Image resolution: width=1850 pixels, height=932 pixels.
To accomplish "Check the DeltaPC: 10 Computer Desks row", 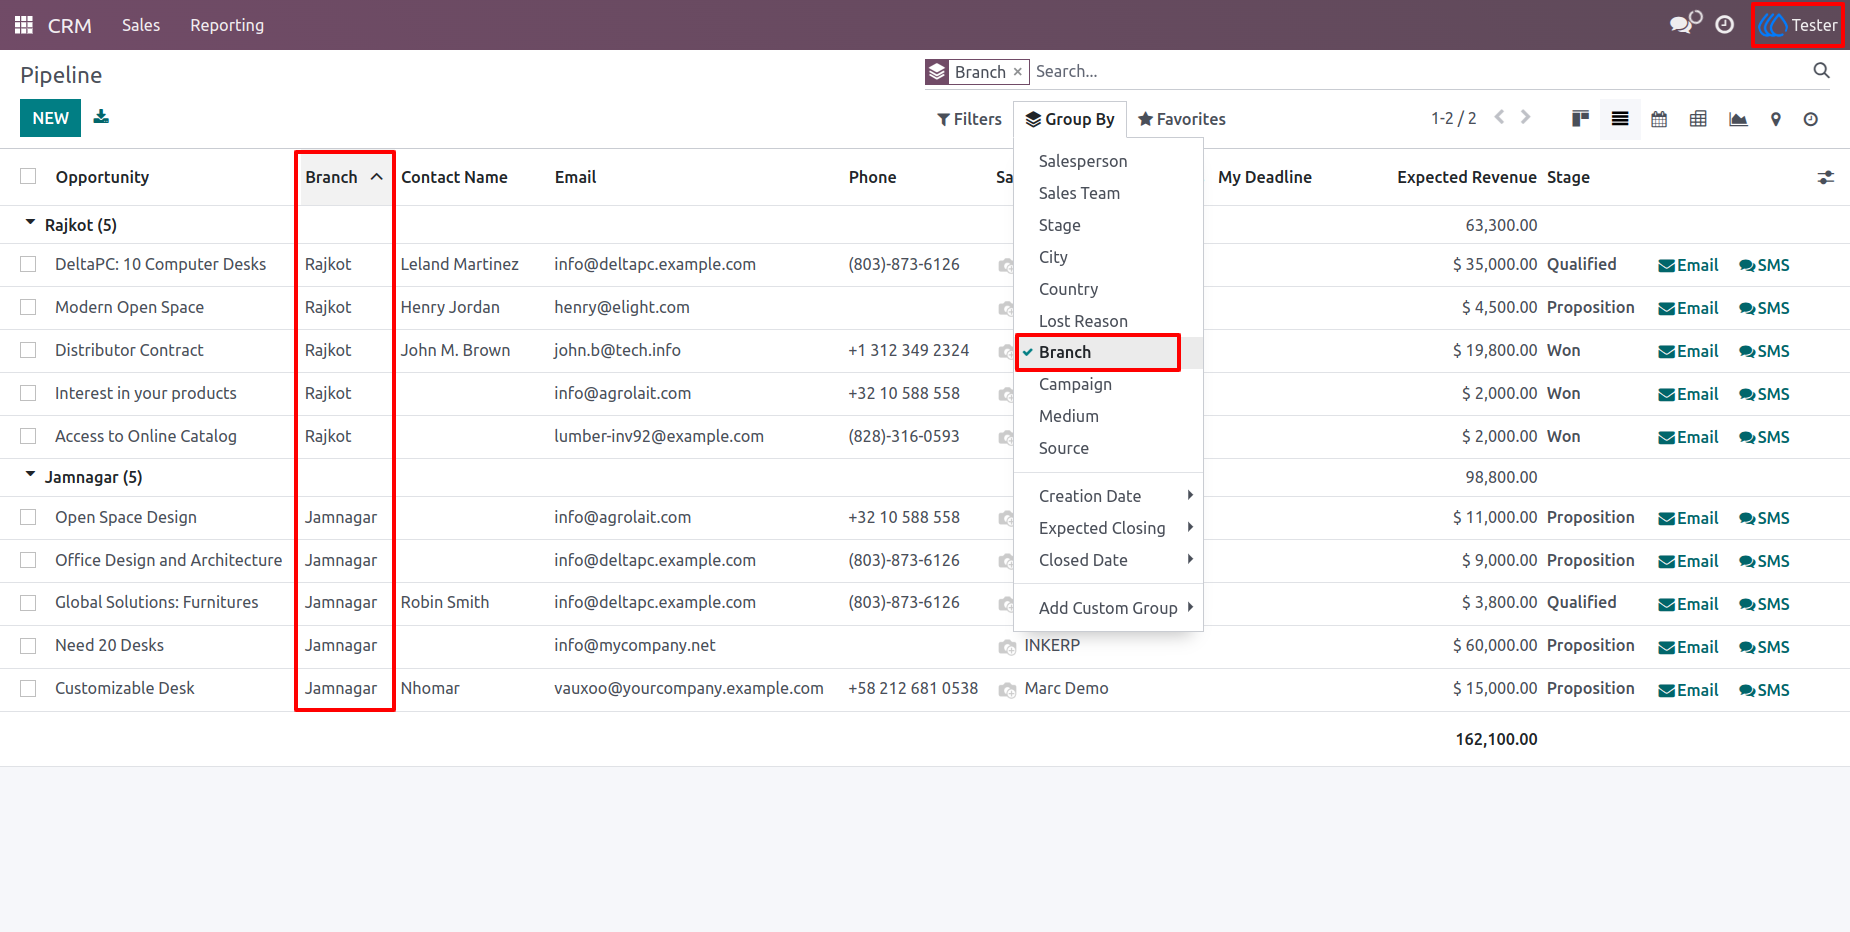I will [x=28, y=264].
